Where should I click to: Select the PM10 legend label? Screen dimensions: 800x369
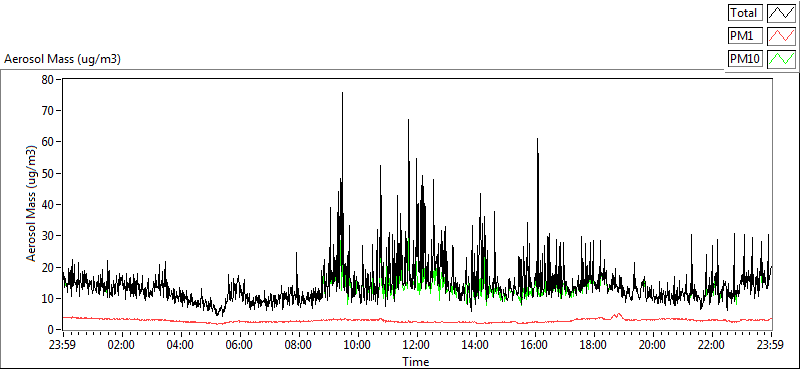click(x=745, y=59)
